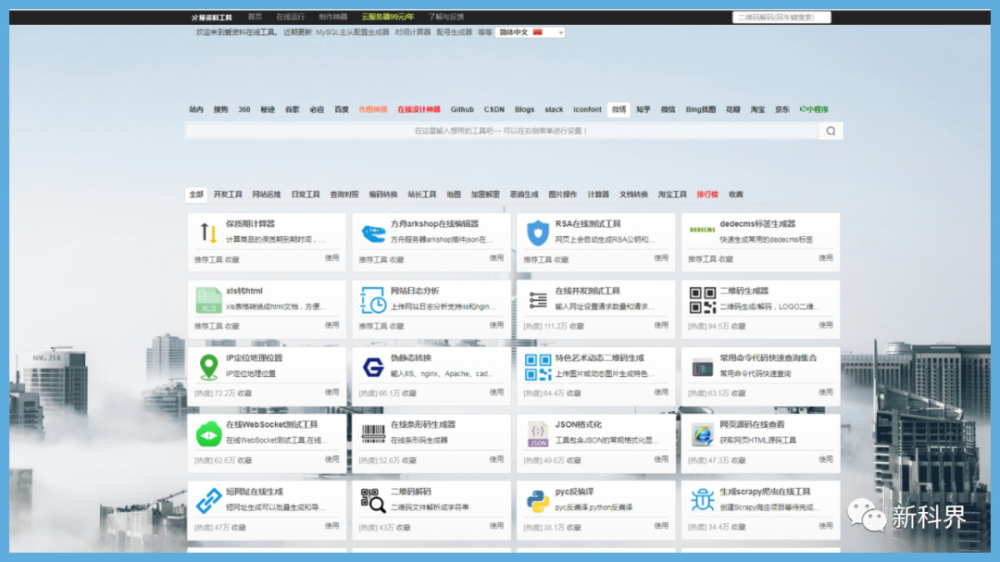Click 收藏 on the 伪静态转换 card
The image size is (1000, 562).
point(409,394)
